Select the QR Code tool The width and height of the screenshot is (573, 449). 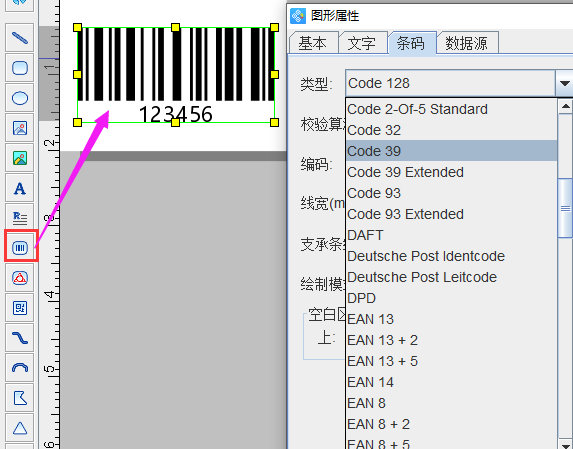pos(20,308)
